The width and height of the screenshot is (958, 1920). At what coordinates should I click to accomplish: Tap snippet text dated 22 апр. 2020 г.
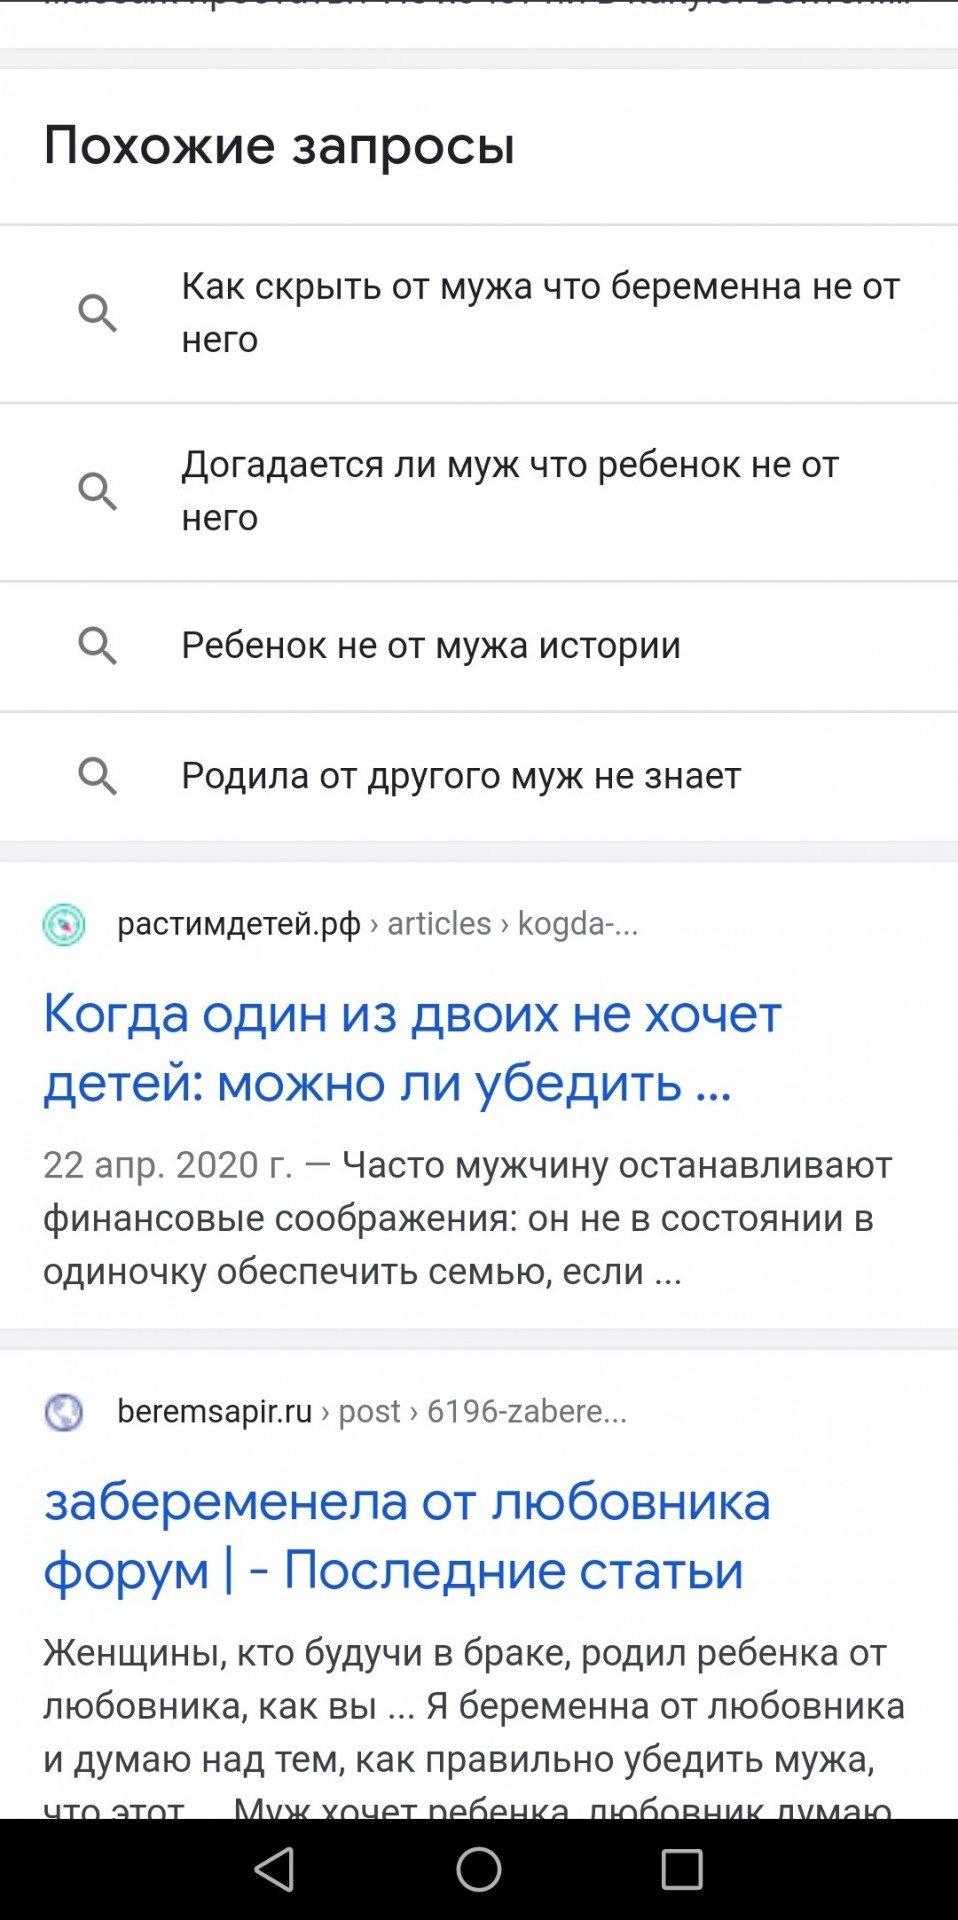[x=467, y=1218]
